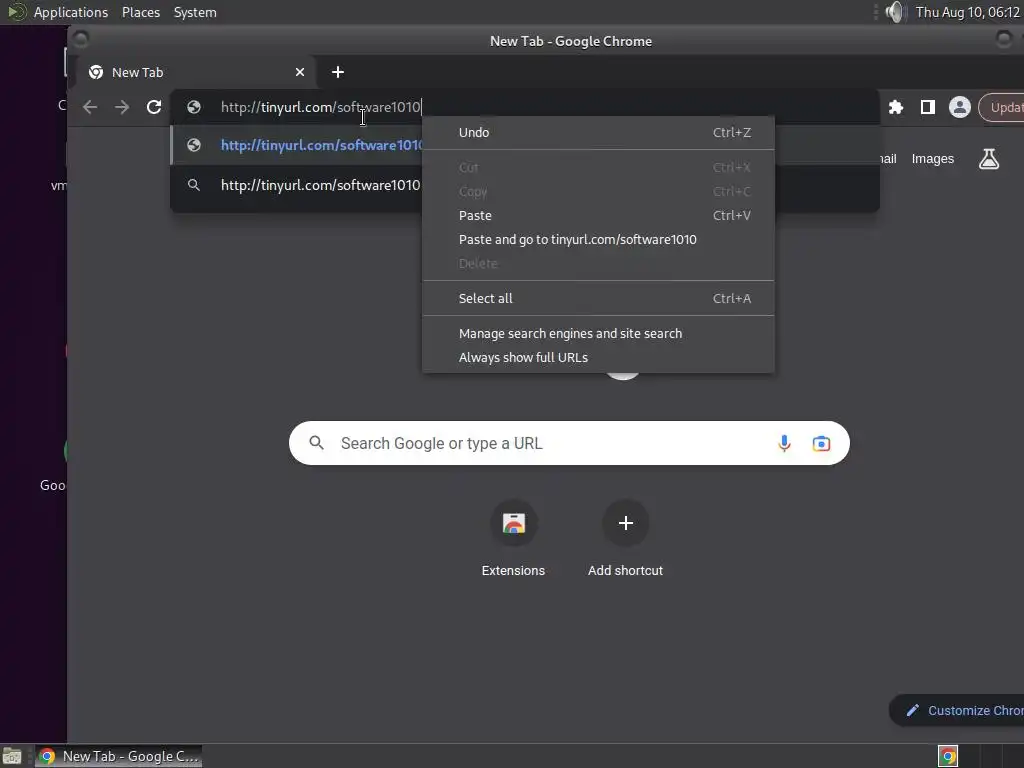Select the blue tinyurl URL suggestion

coord(297,145)
